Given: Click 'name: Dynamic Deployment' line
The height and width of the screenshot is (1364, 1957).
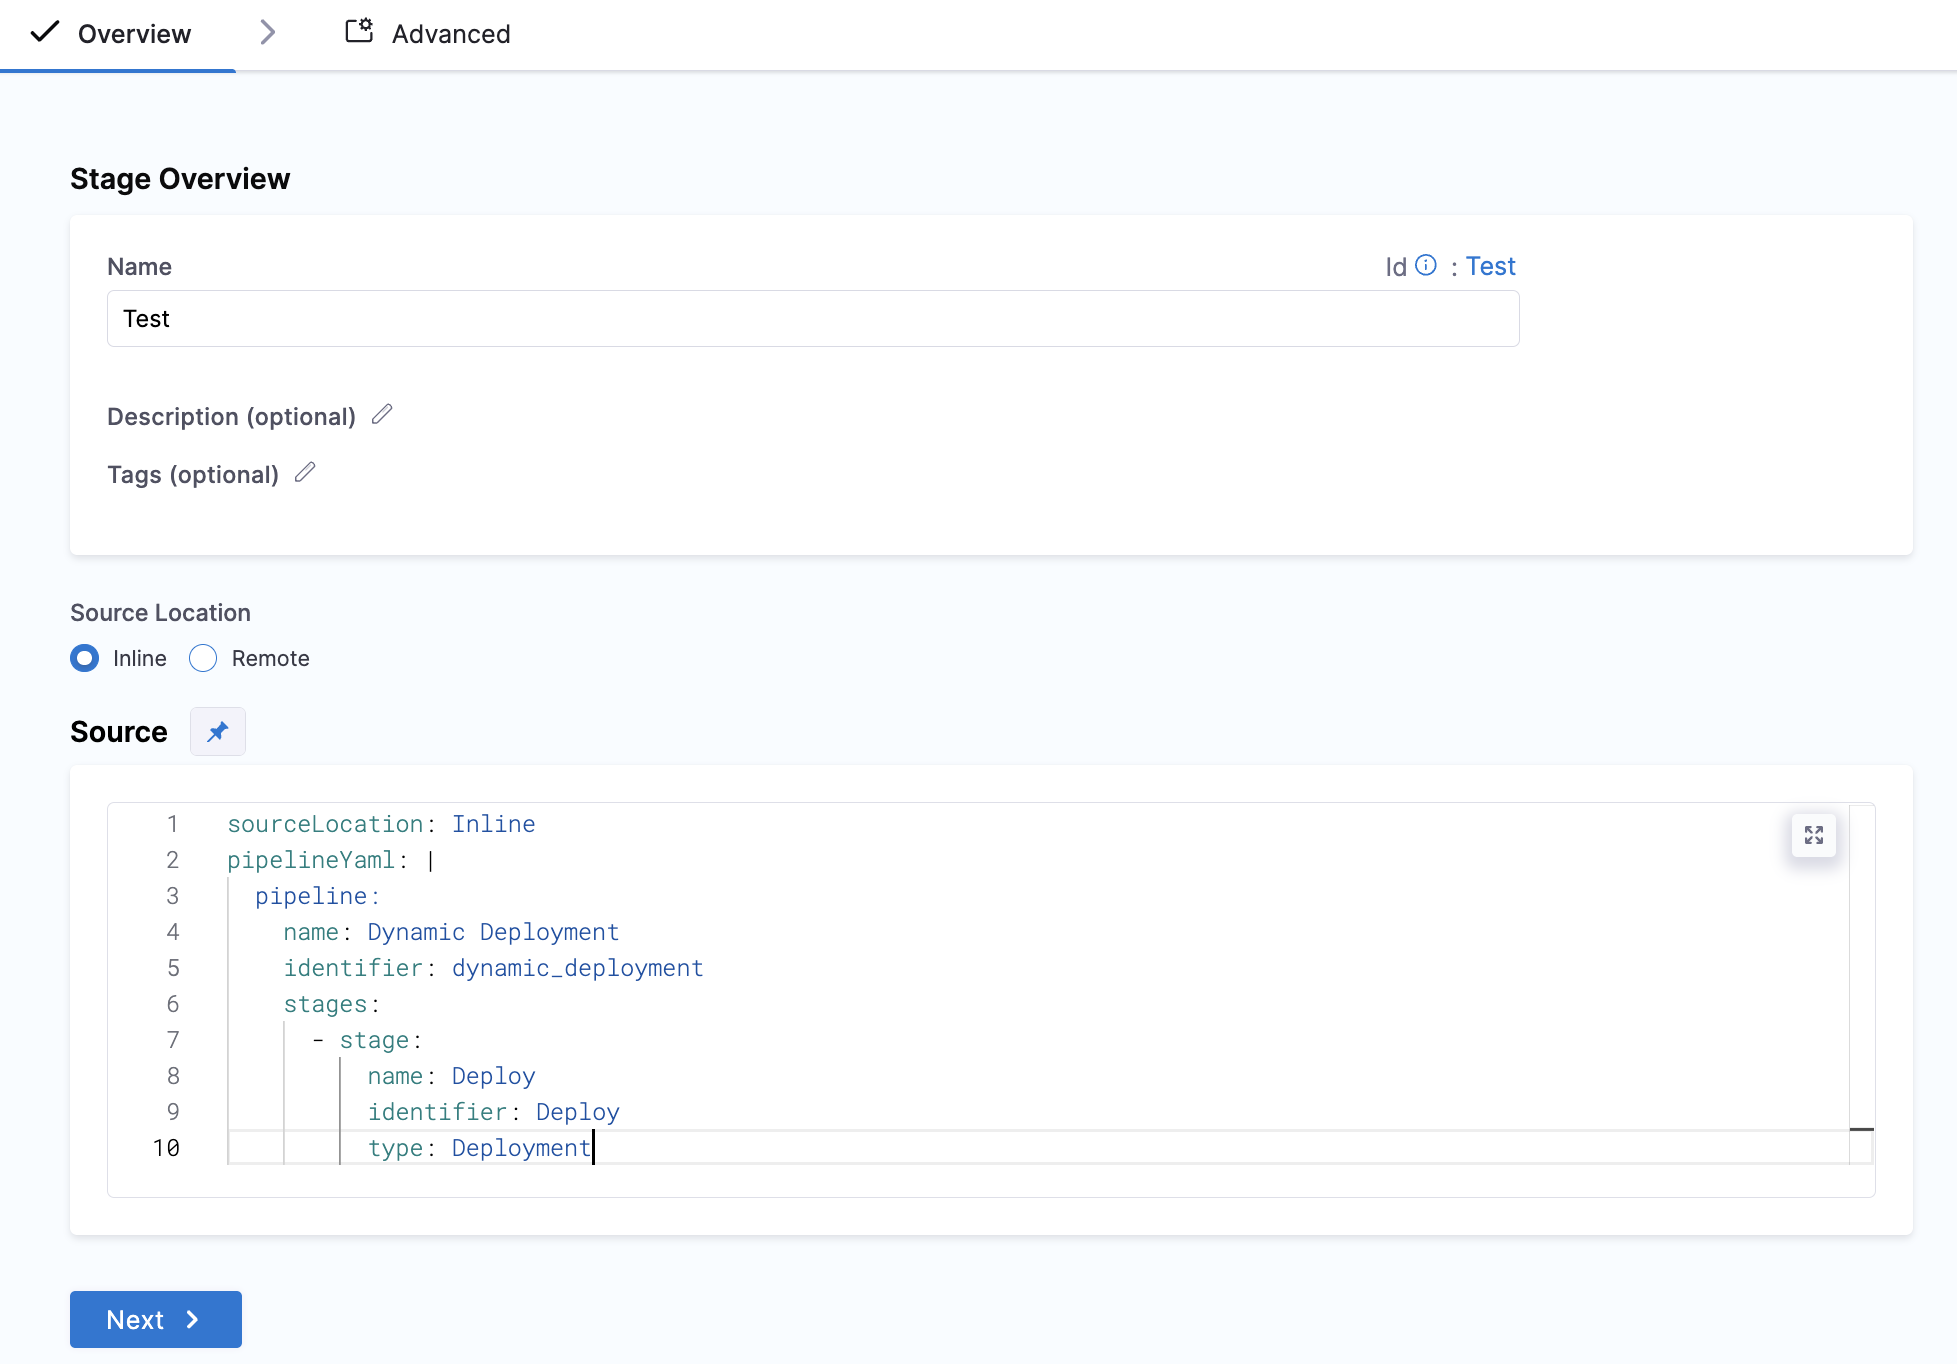Looking at the screenshot, I should (451, 932).
